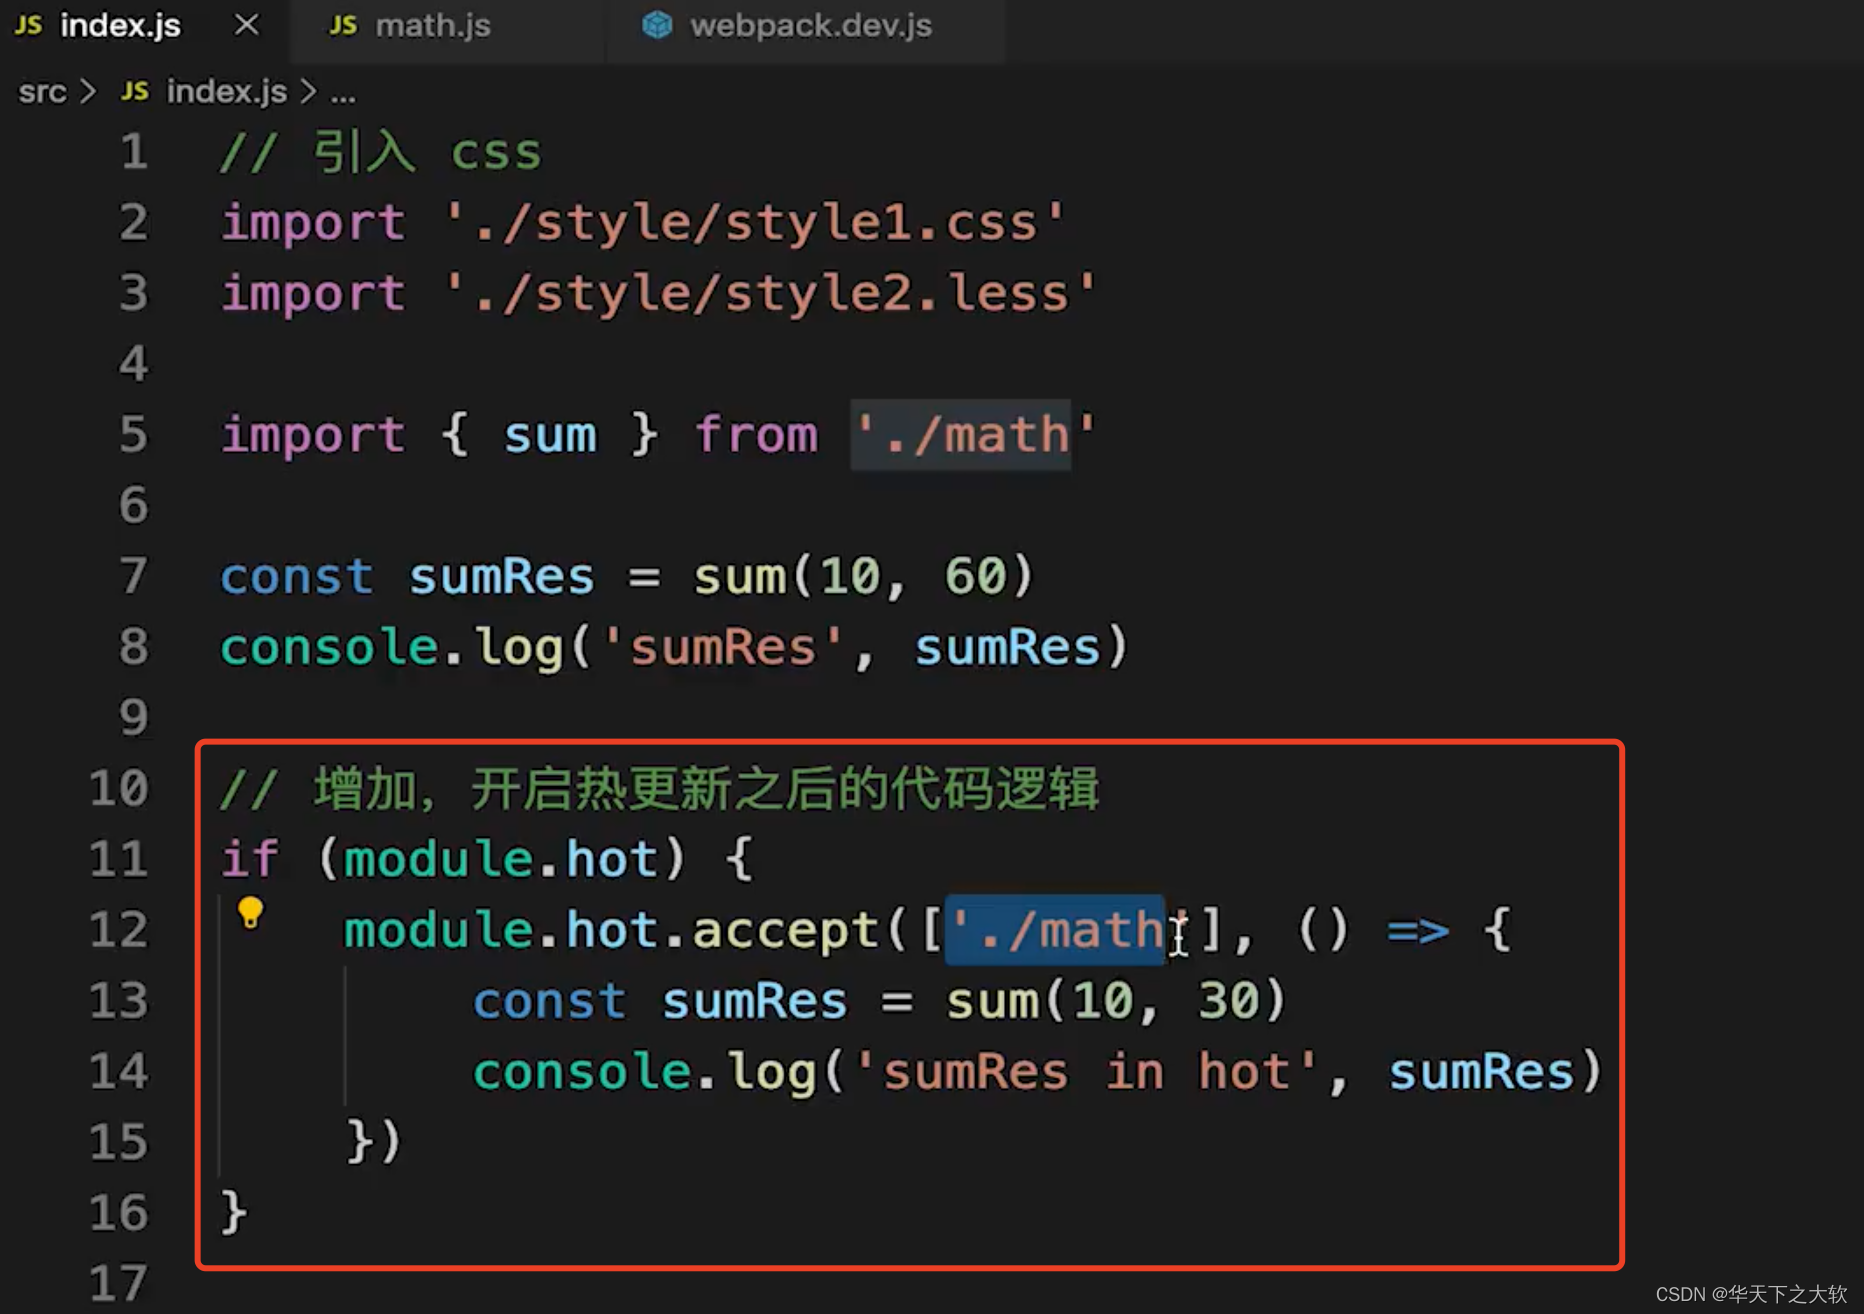The height and width of the screenshot is (1314, 1864).
Task: Click the number 10 on line 7
Action: point(850,577)
